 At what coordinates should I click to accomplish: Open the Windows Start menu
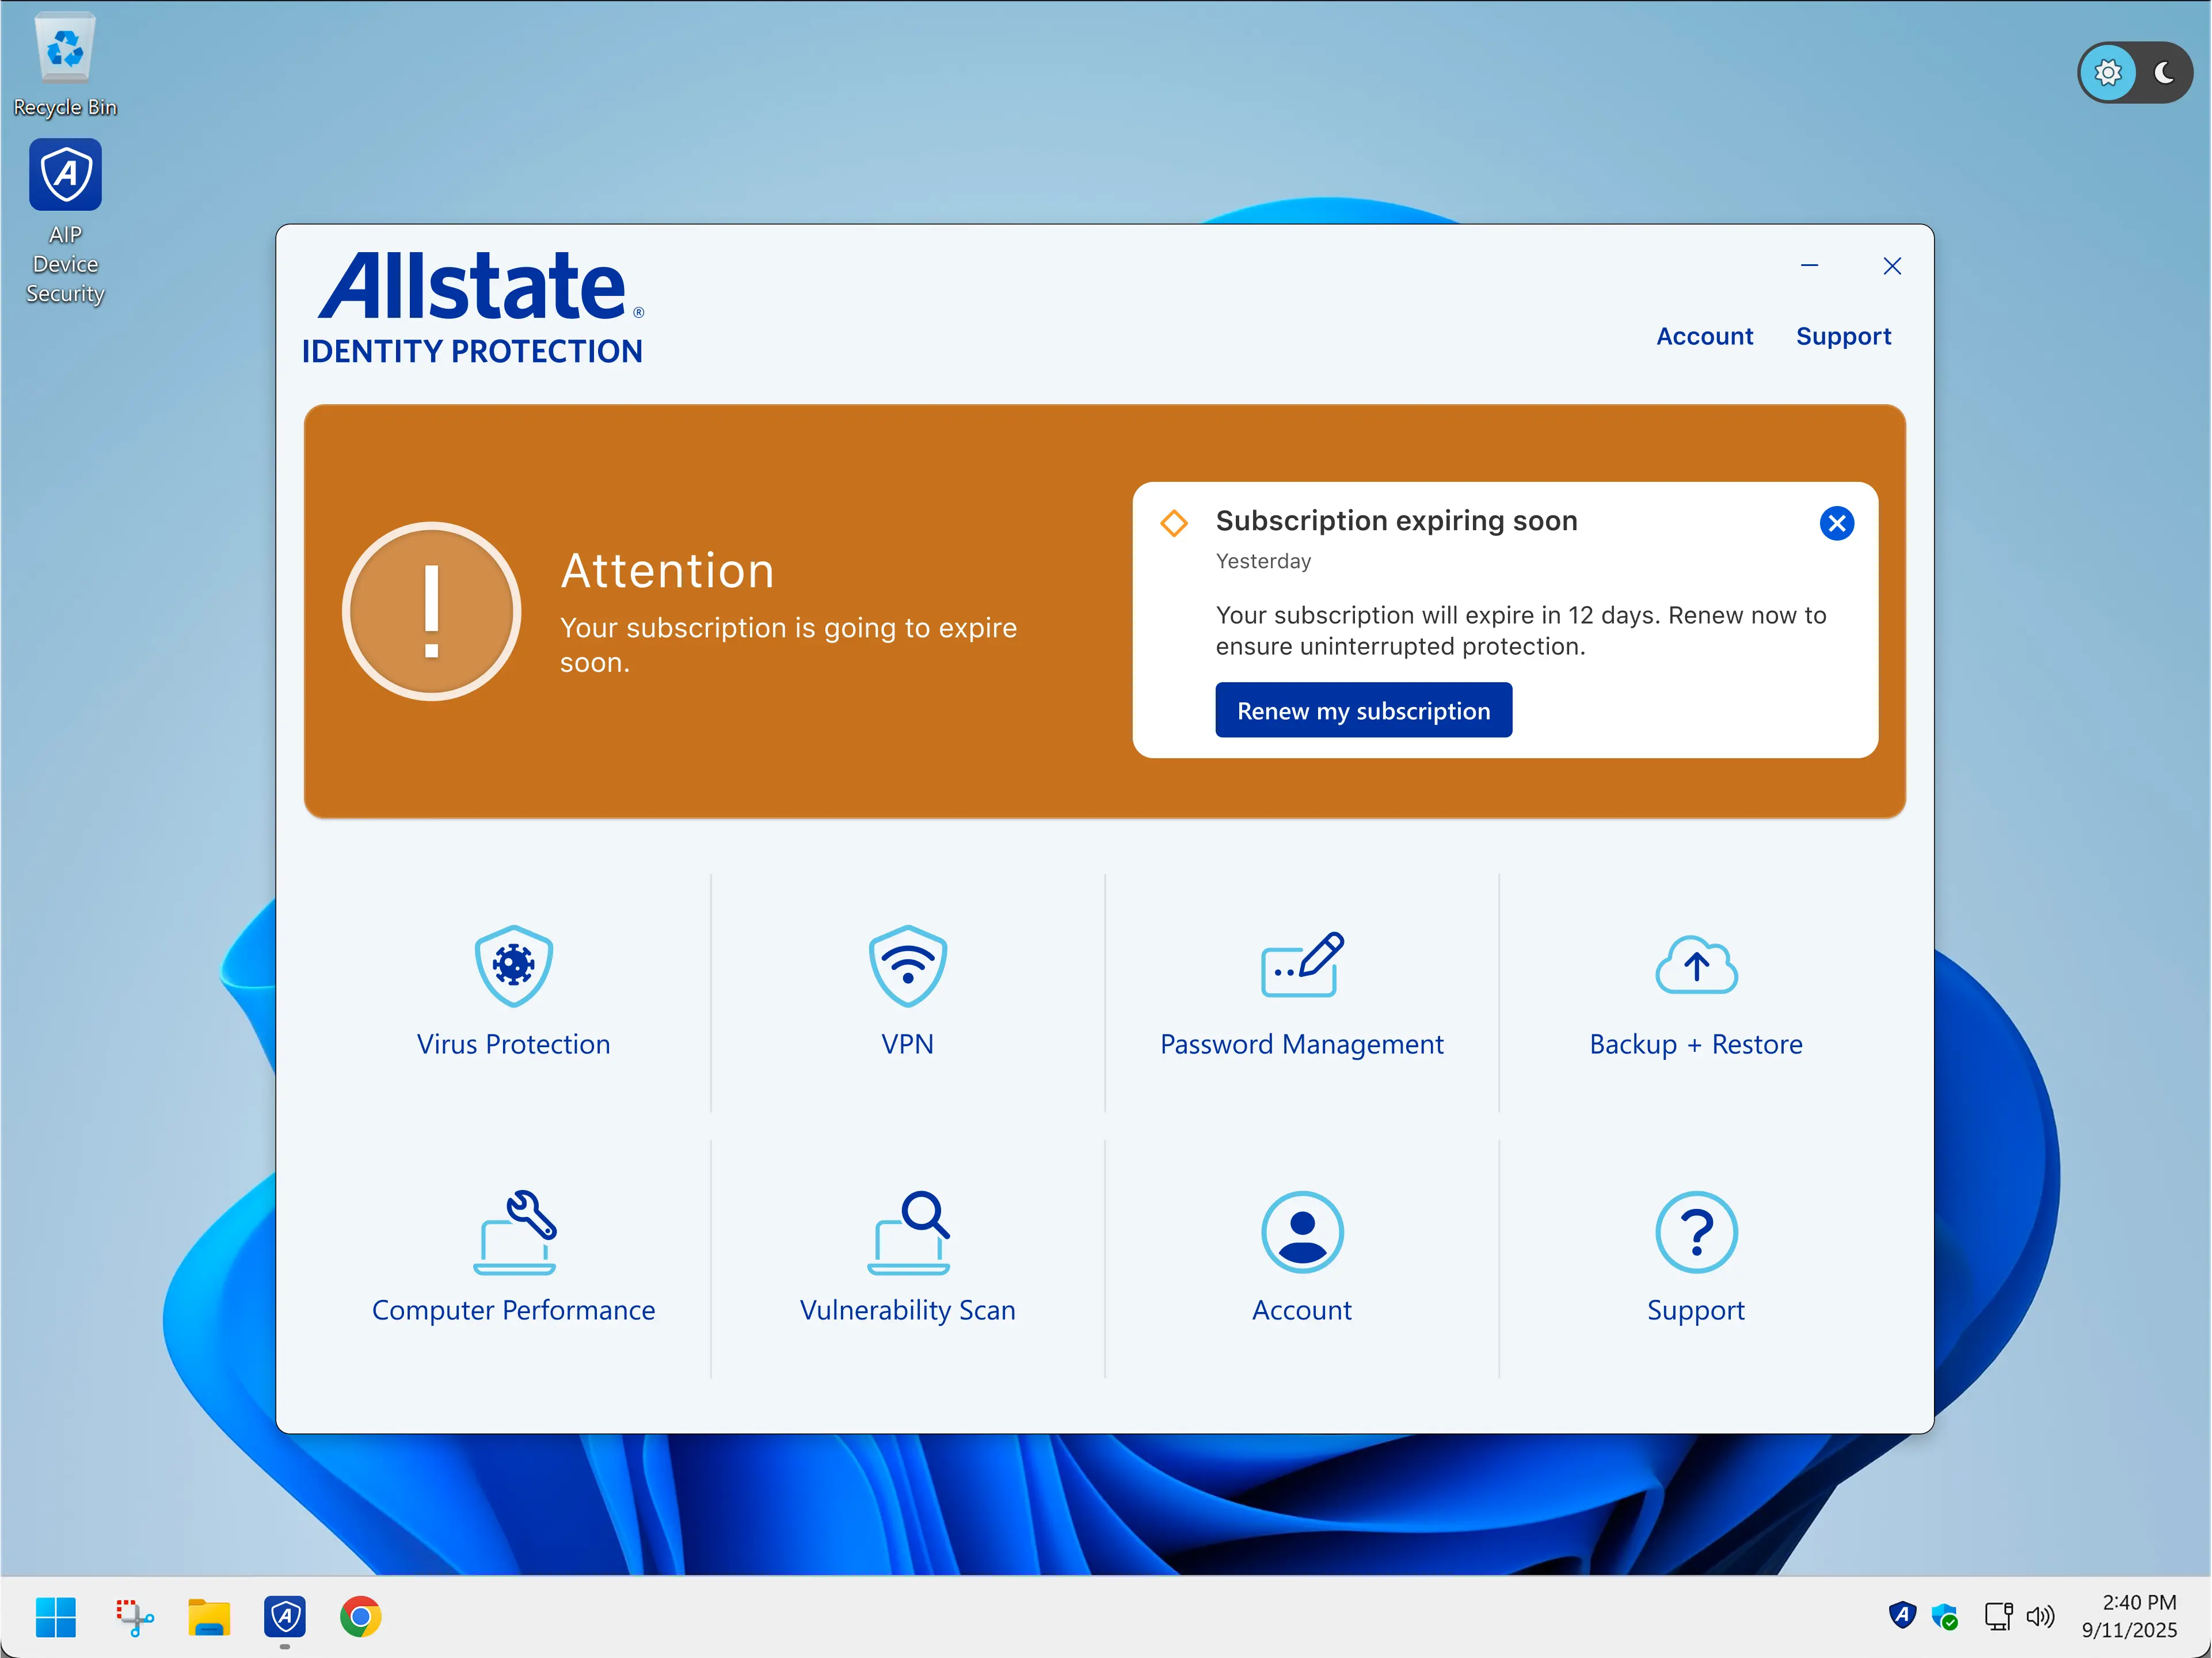tap(56, 1617)
